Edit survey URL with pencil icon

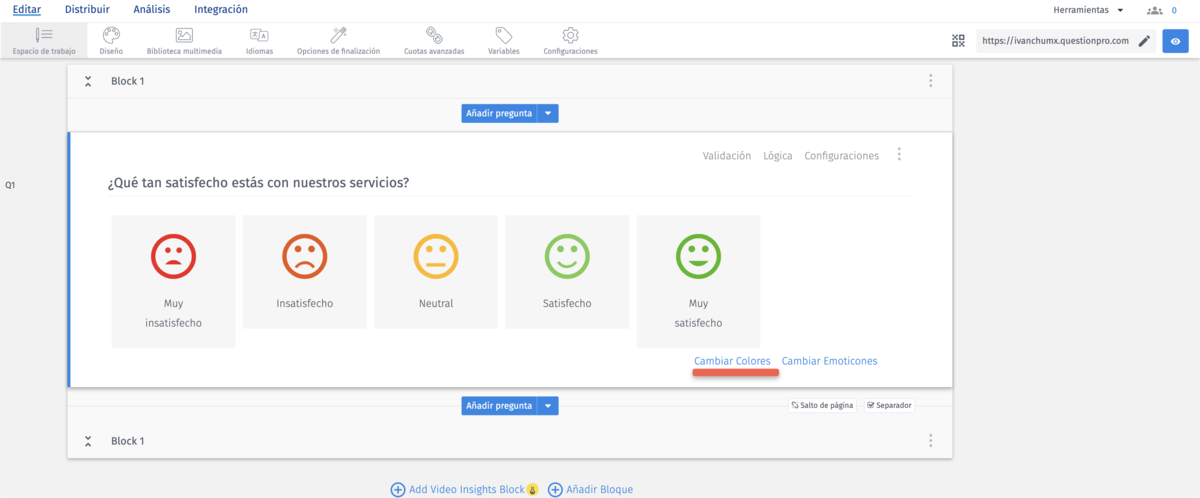1144,41
